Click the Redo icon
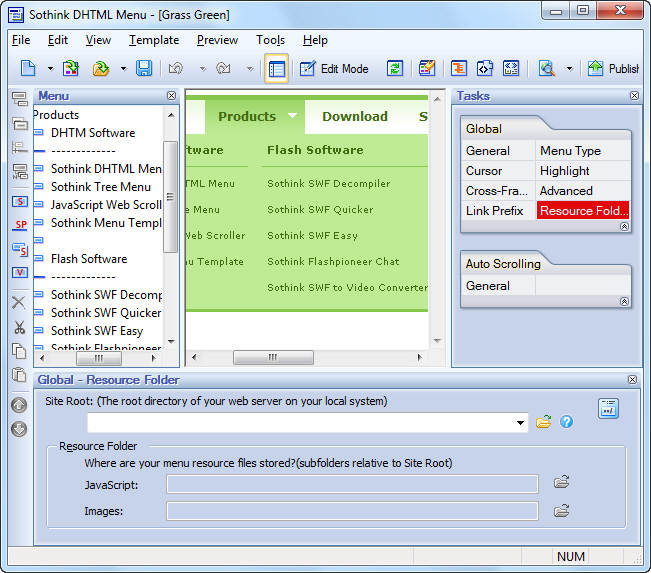This screenshot has width=651, height=573. (x=223, y=68)
